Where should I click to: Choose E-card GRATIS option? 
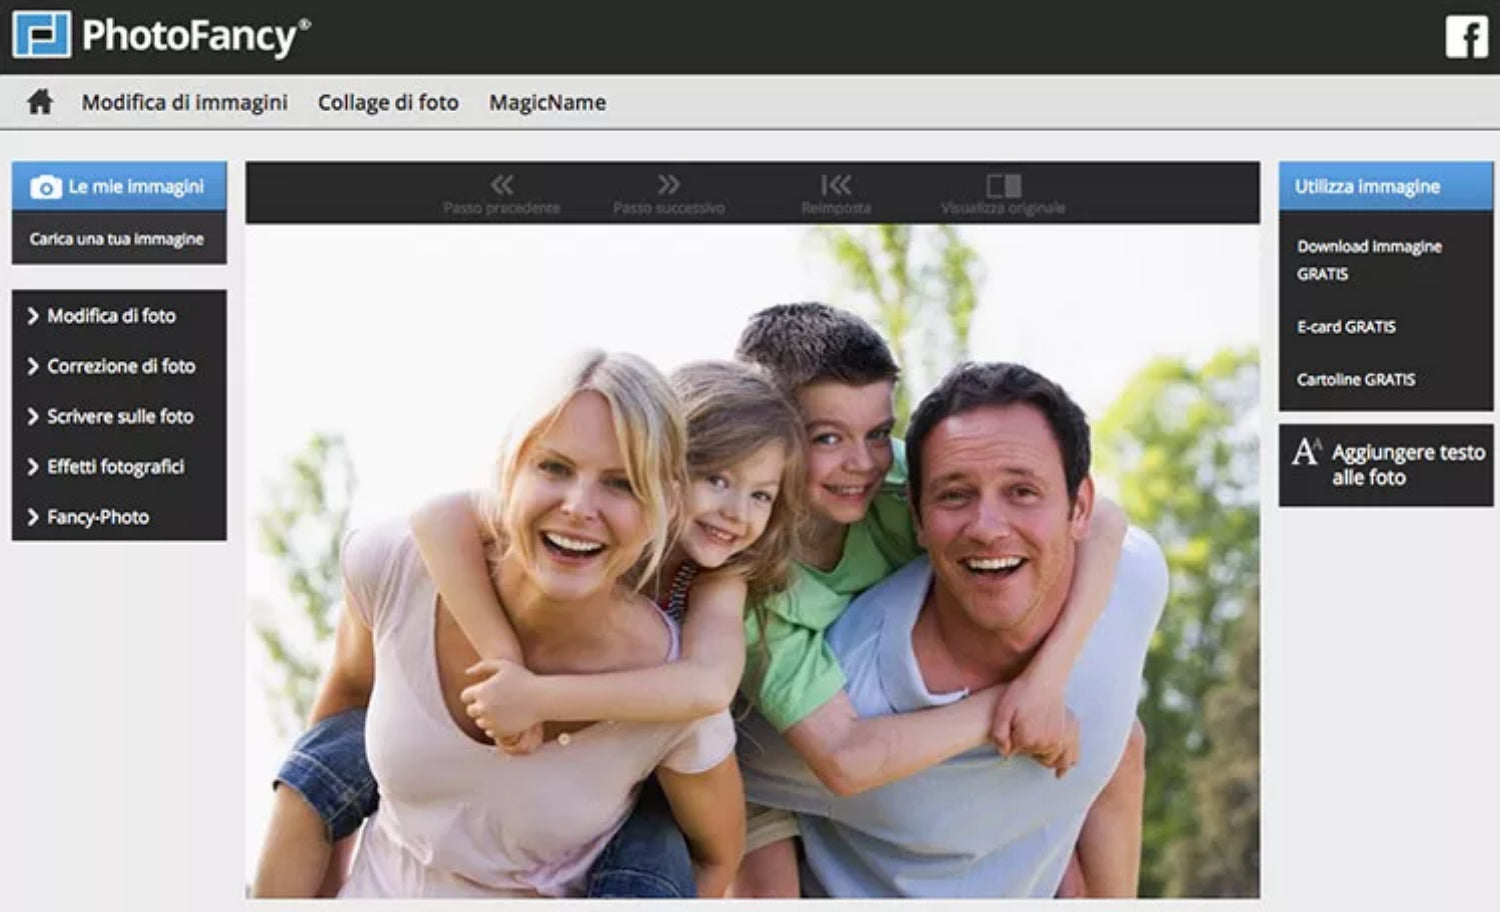click(1346, 326)
